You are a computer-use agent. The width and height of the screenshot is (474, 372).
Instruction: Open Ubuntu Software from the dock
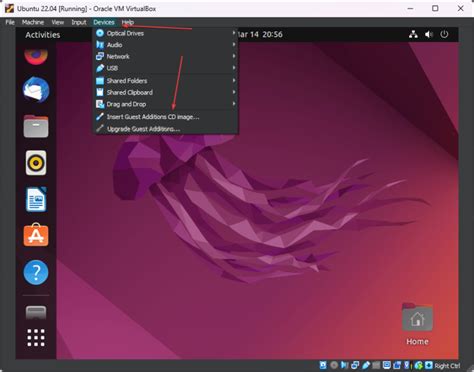point(36,235)
